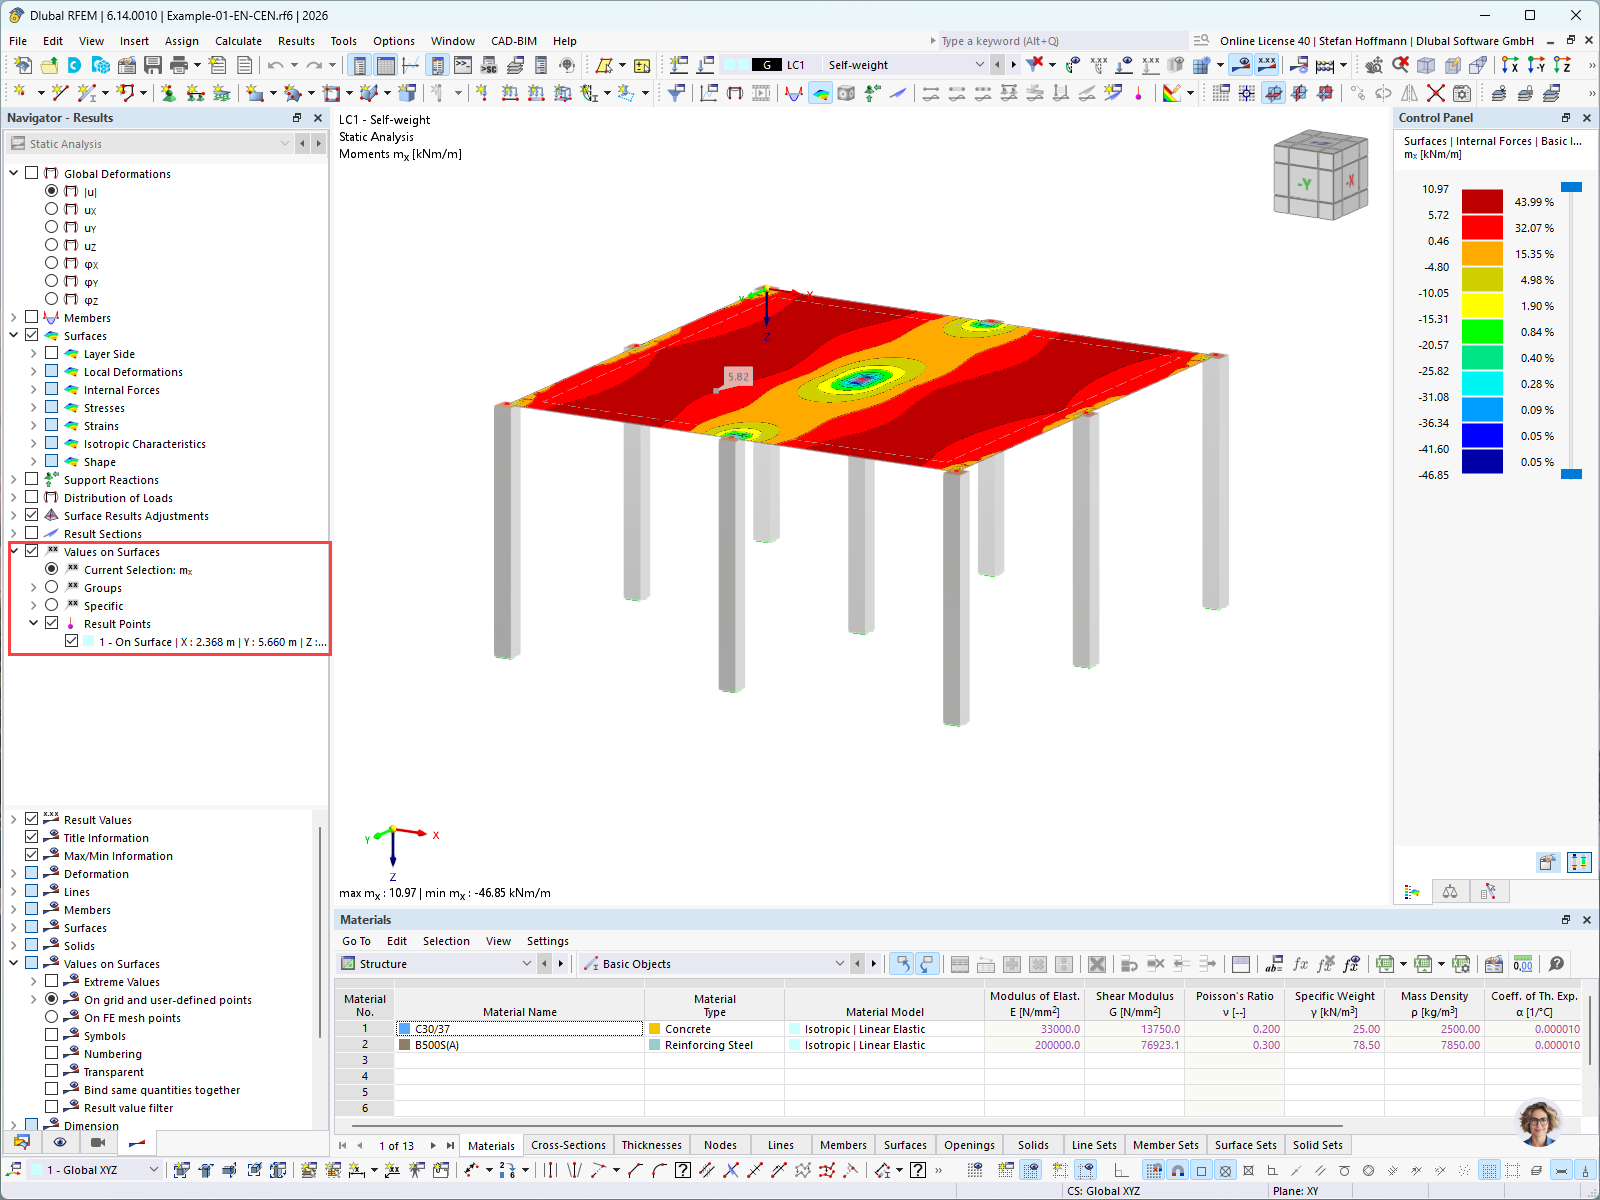Uncheck Max/Min Information checkbox
Viewport: 1600px width, 1200px height.
(32, 855)
